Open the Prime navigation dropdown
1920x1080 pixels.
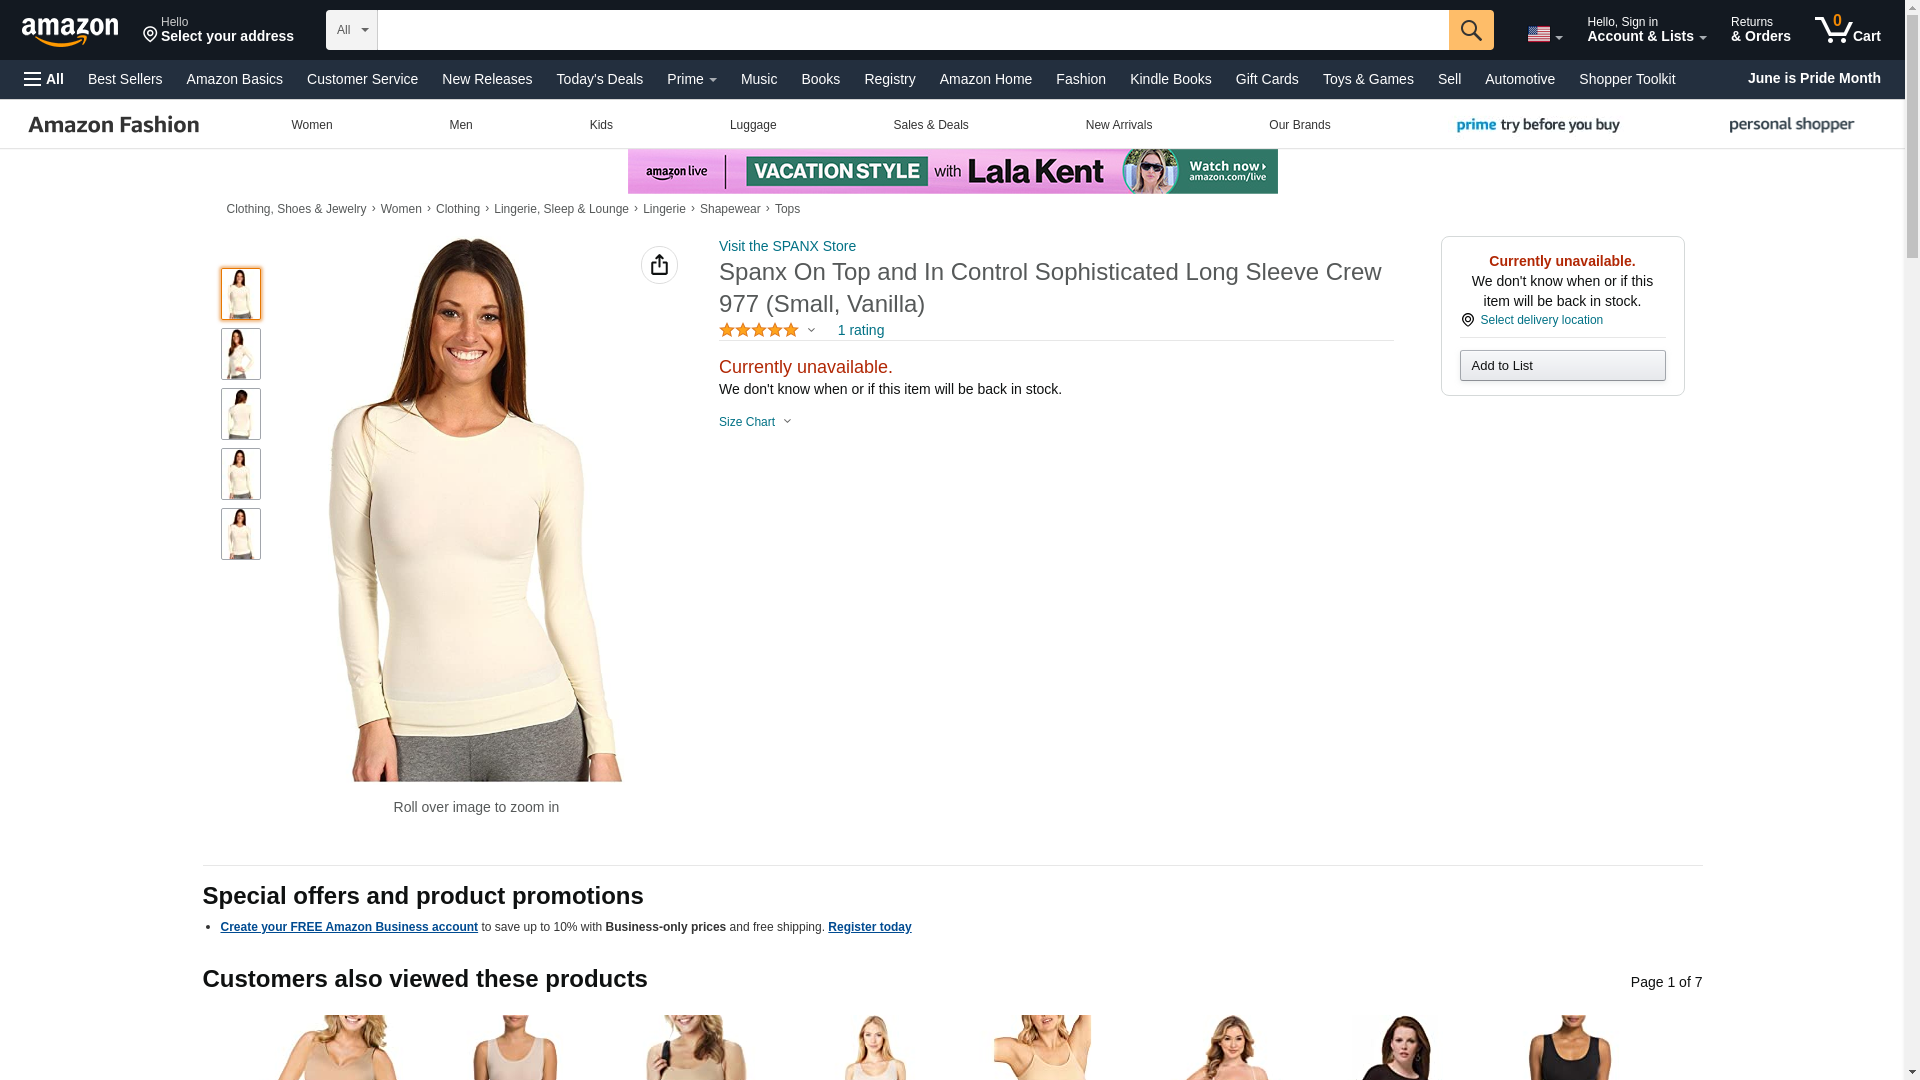(691, 79)
